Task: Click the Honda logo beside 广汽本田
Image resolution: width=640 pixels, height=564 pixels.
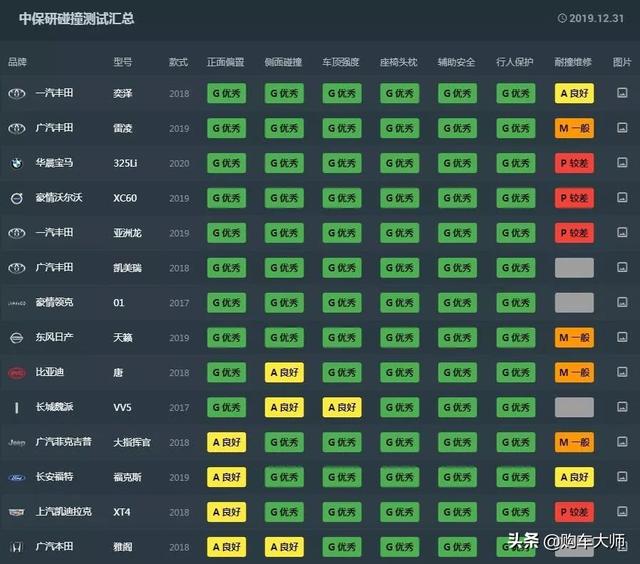Action: (17, 547)
